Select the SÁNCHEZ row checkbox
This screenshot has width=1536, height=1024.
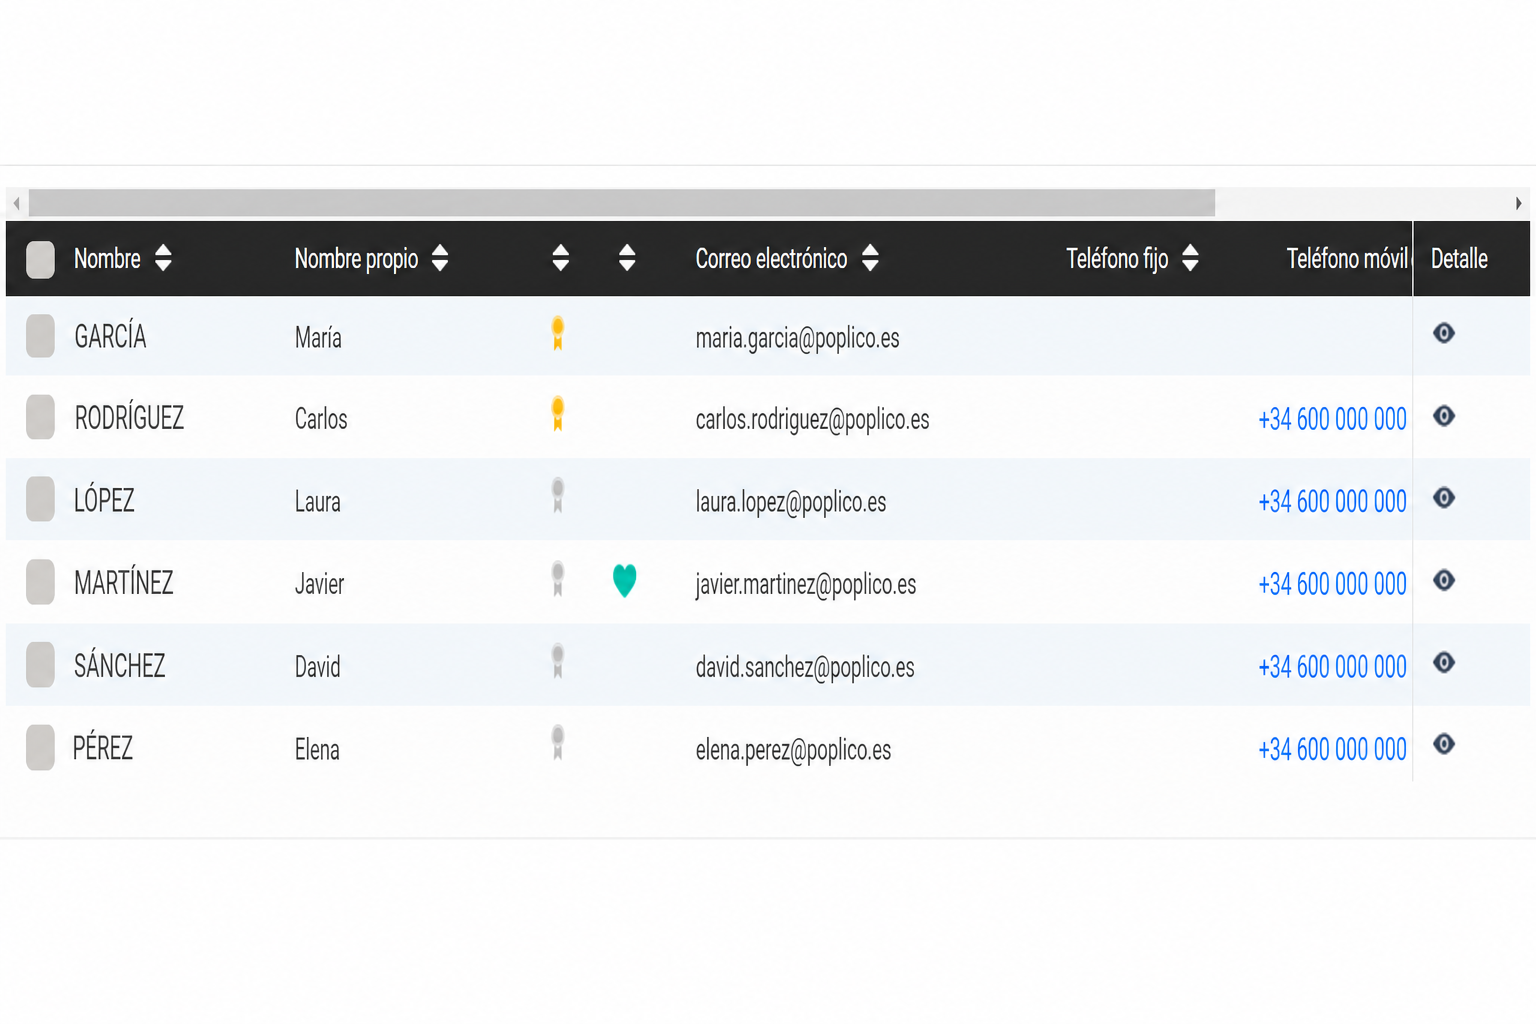pos(40,665)
